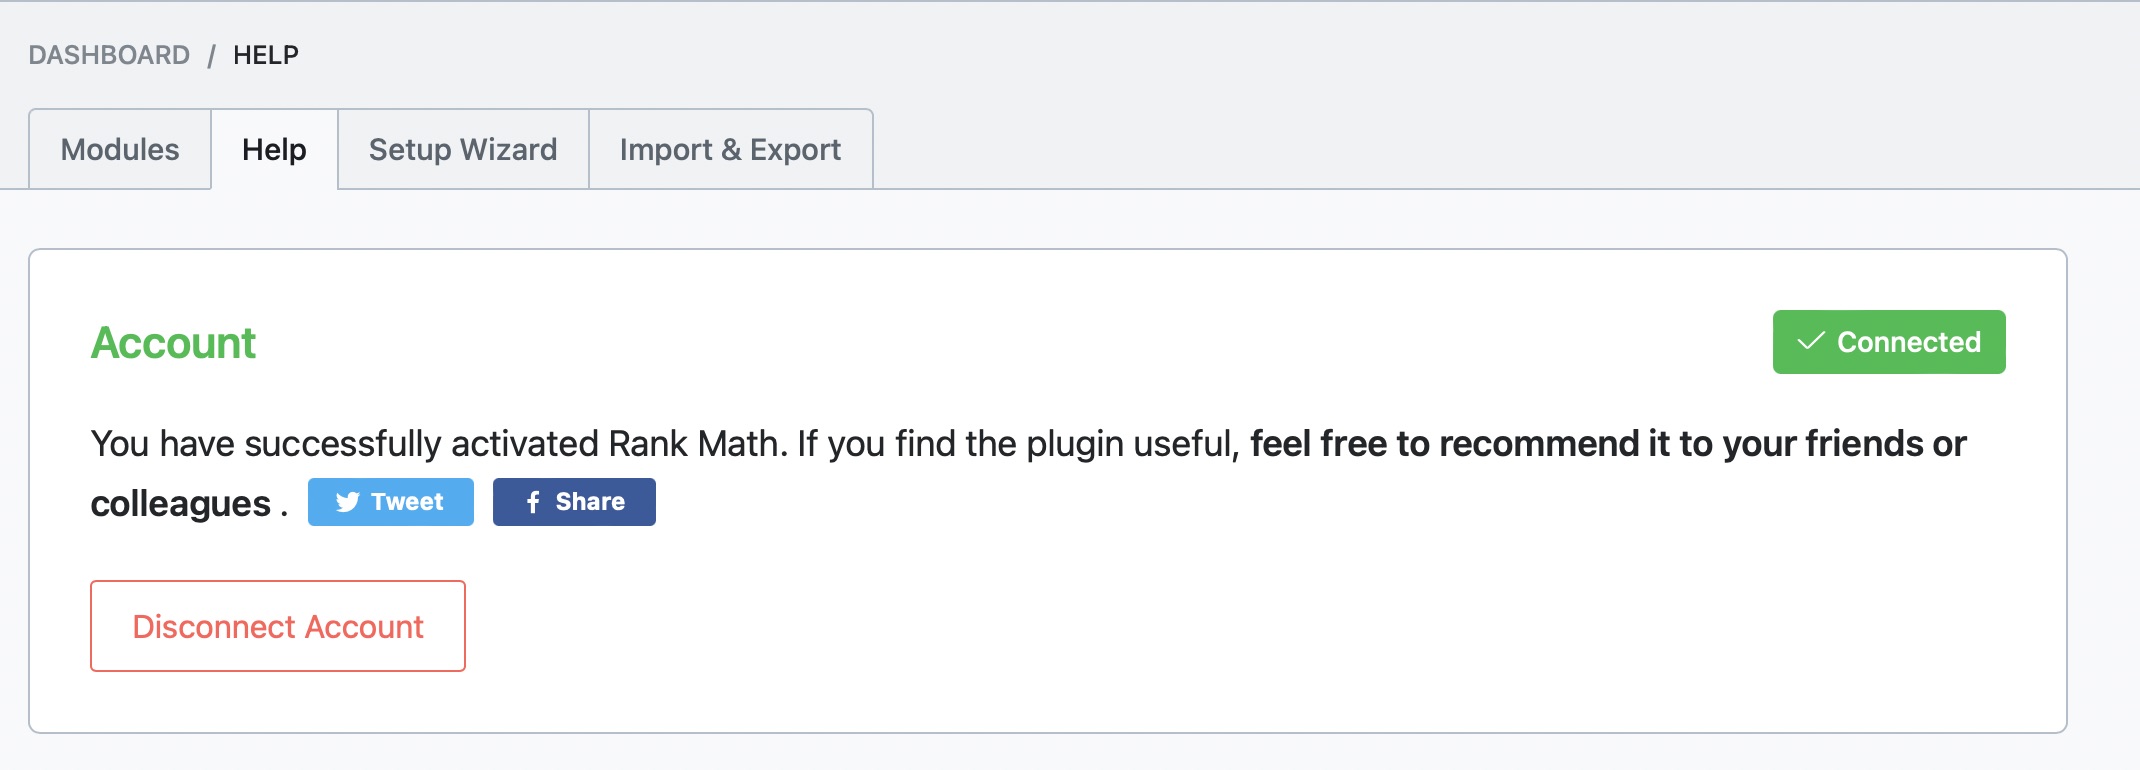Click HELP in the breadcrumb trail
2140x770 pixels.
[x=265, y=54]
